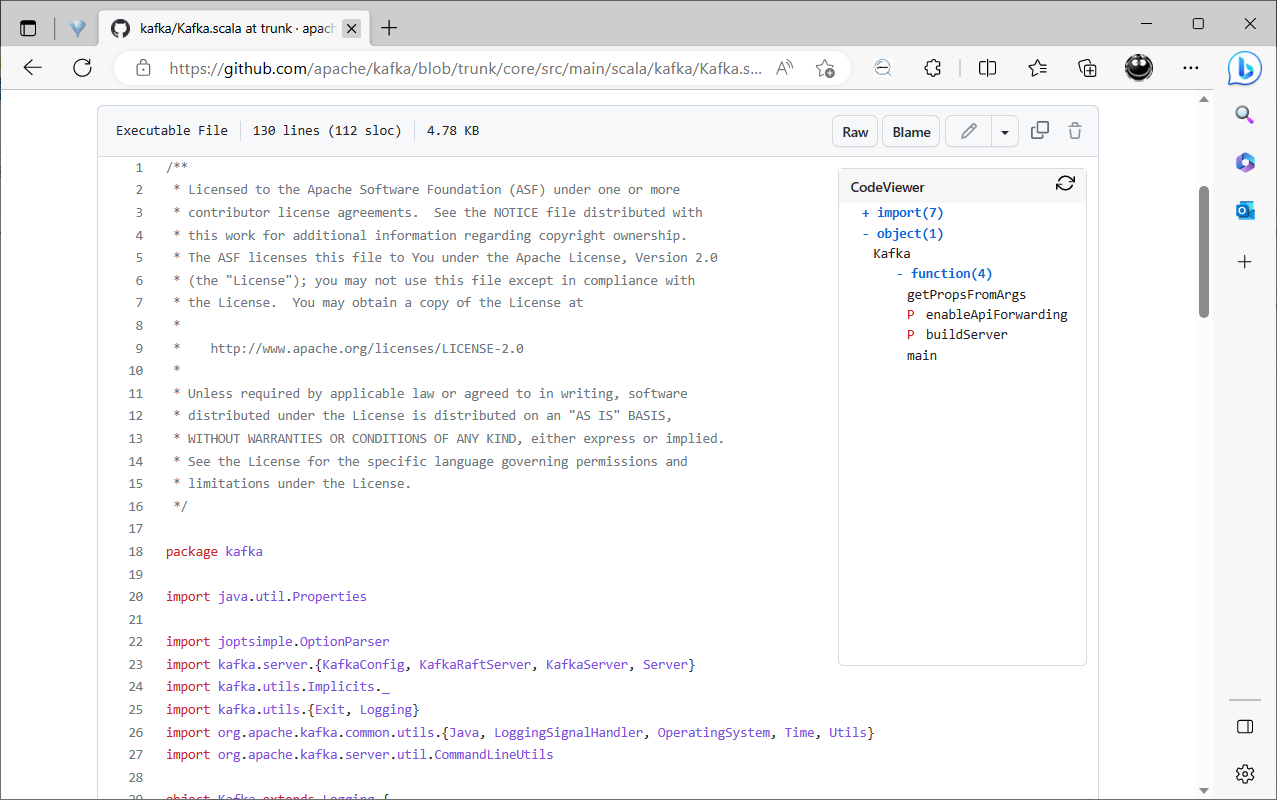This screenshot has height=800, width=1280.
Task: Open split screen icon
Action: click(x=987, y=68)
